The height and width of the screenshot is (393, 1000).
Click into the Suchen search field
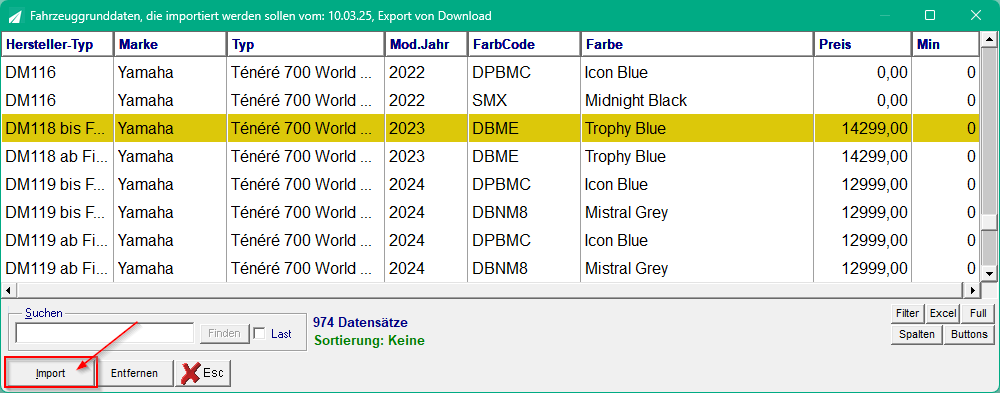point(105,333)
